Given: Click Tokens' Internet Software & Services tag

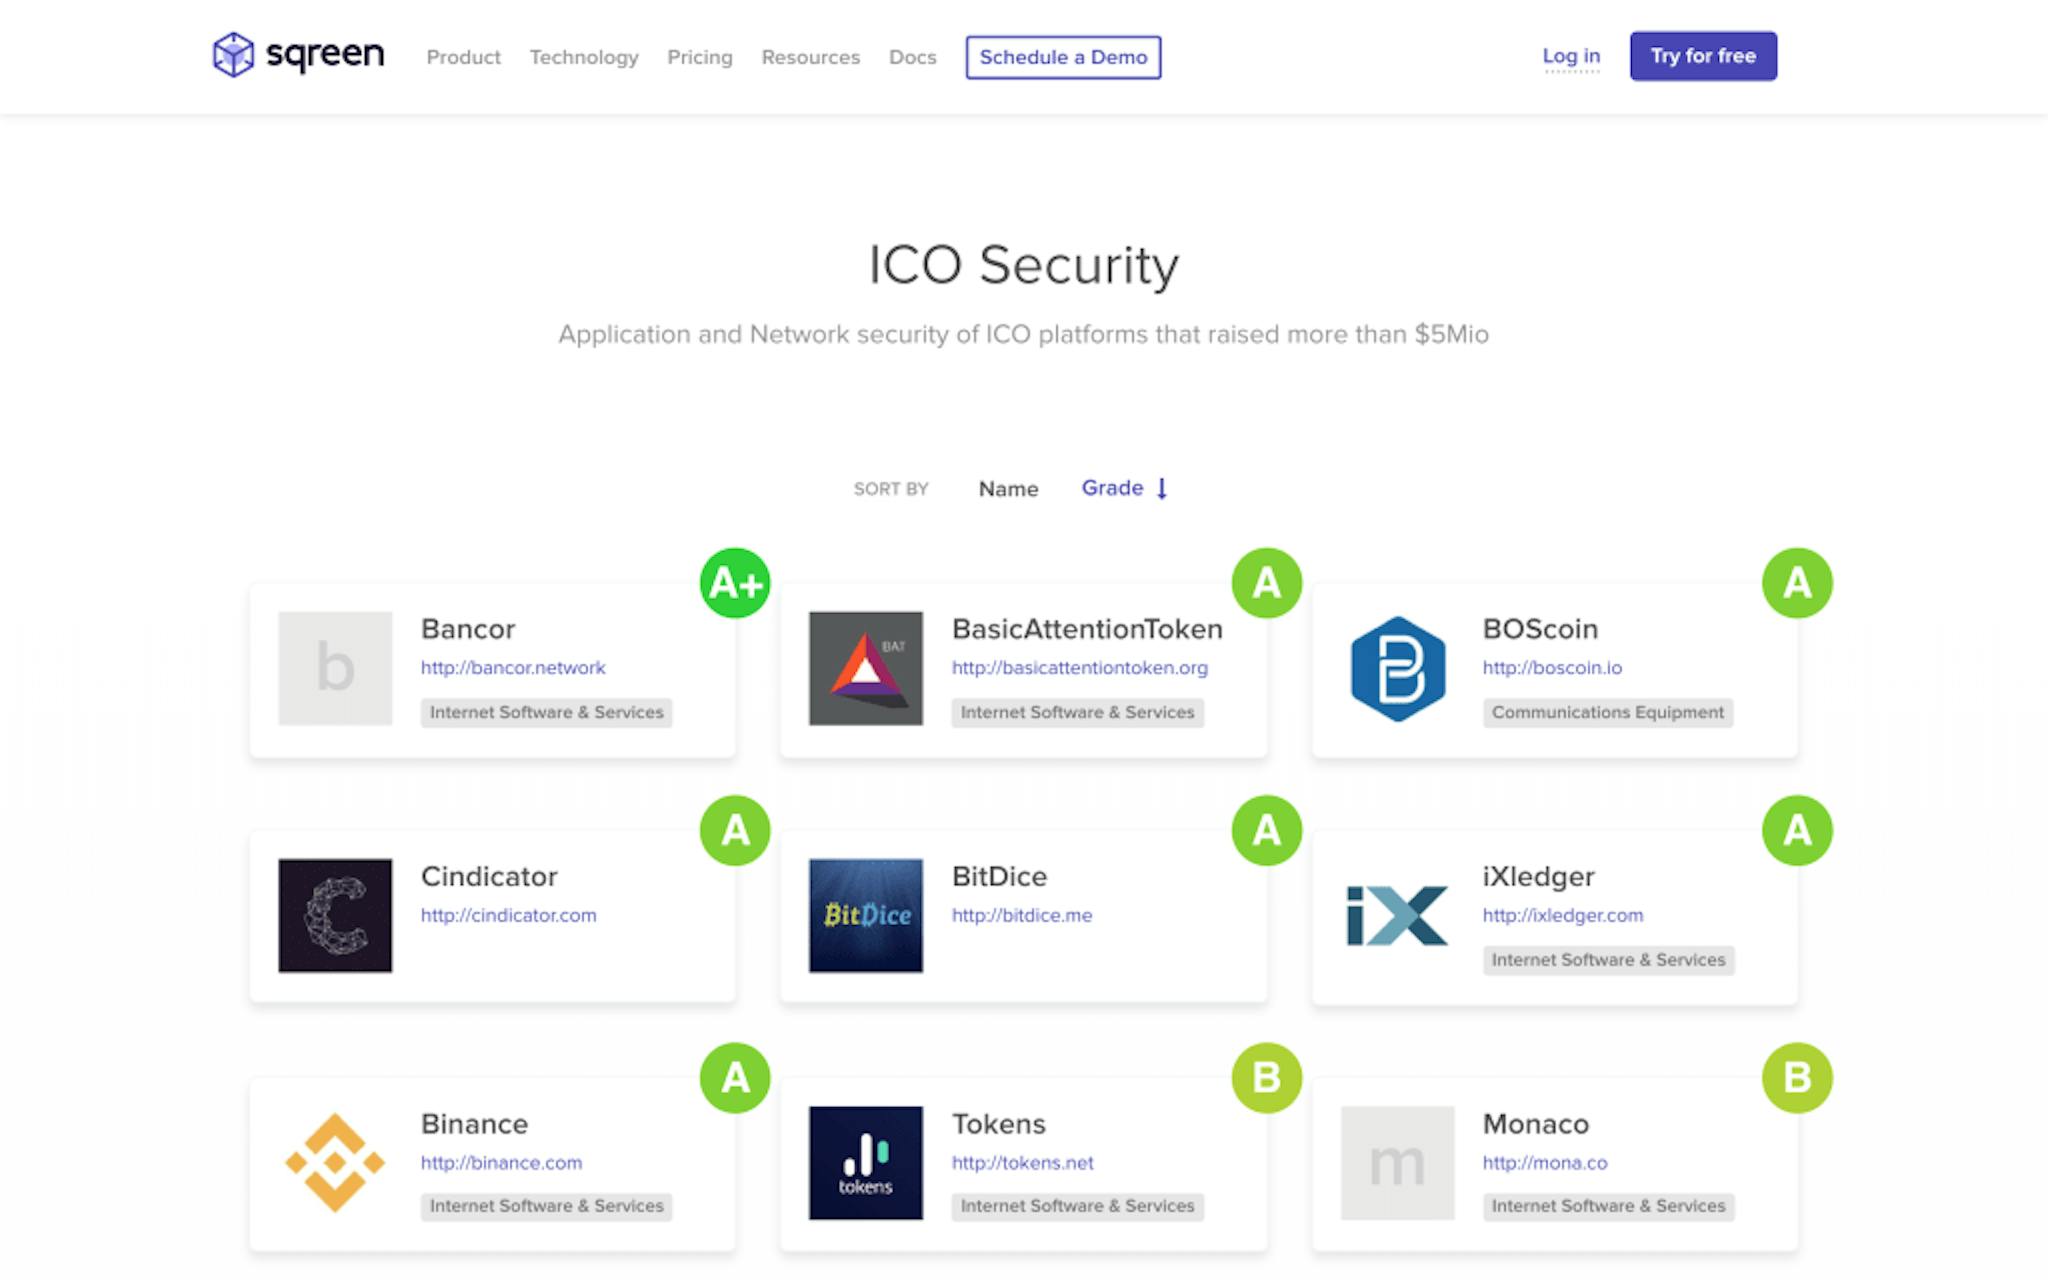Looking at the screenshot, I should point(1077,1206).
